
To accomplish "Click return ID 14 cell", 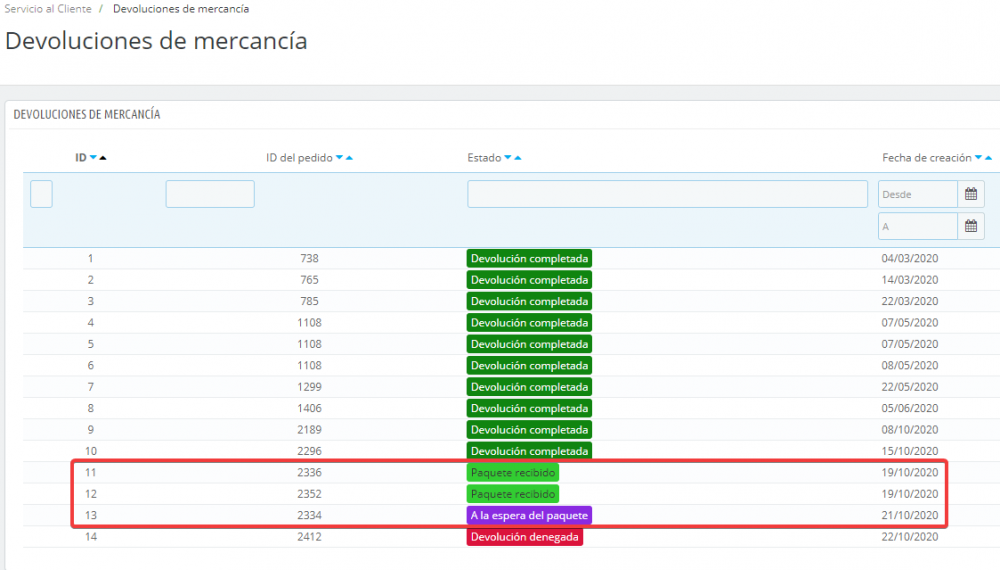I will [x=91, y=537].
